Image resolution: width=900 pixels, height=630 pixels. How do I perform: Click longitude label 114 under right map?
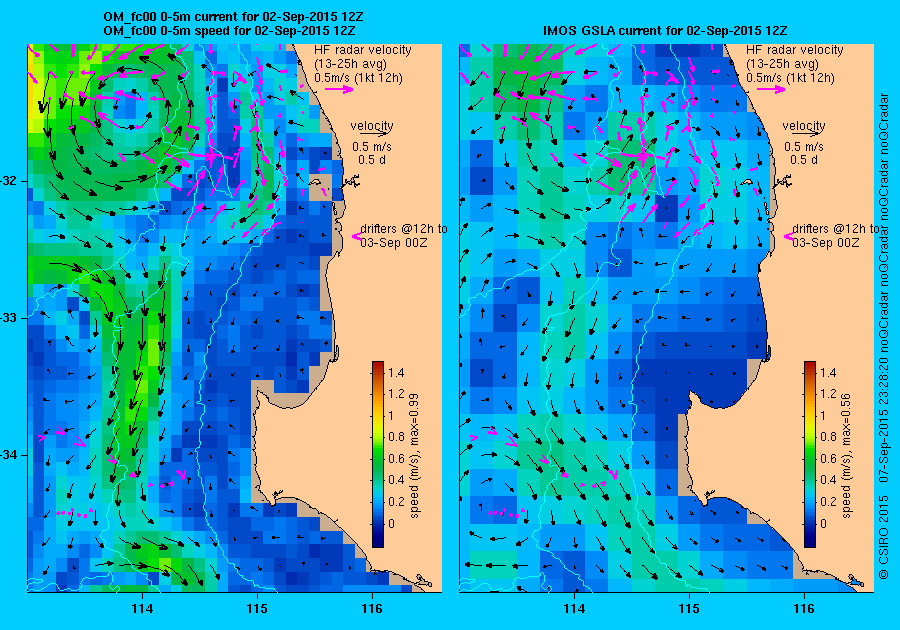pos(574,609)
